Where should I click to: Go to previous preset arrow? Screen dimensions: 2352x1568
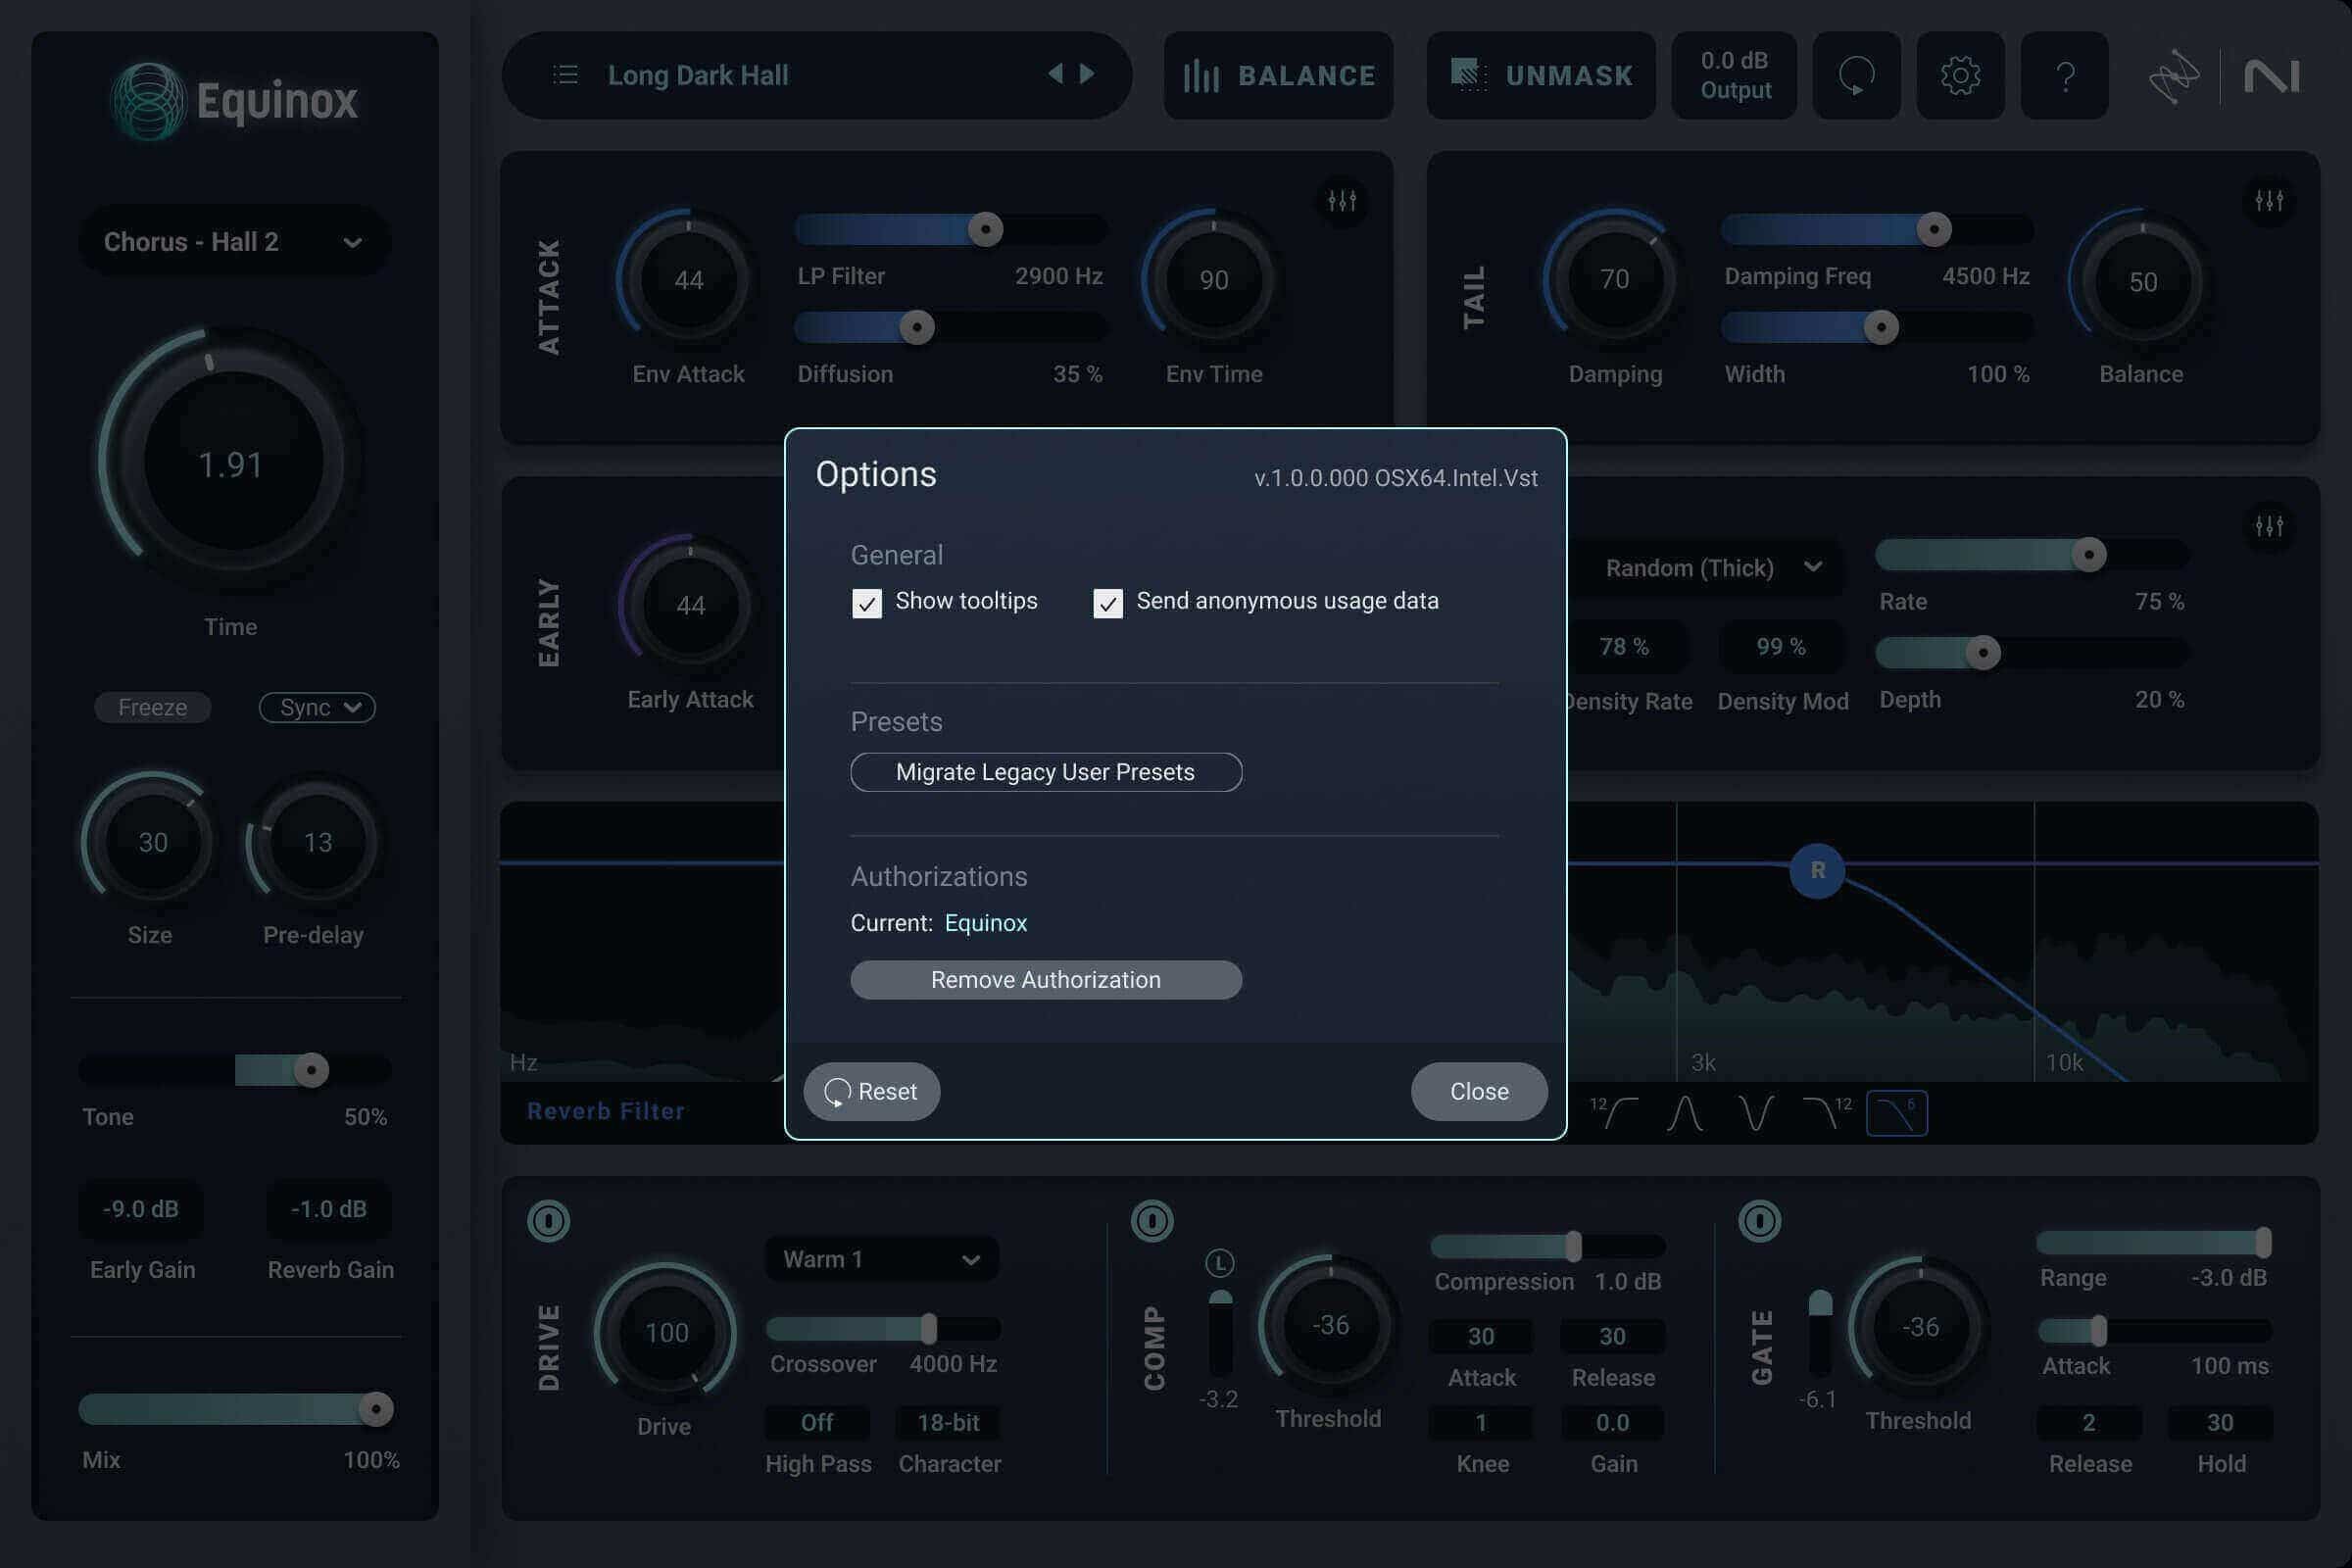[x=1055, y=74]
